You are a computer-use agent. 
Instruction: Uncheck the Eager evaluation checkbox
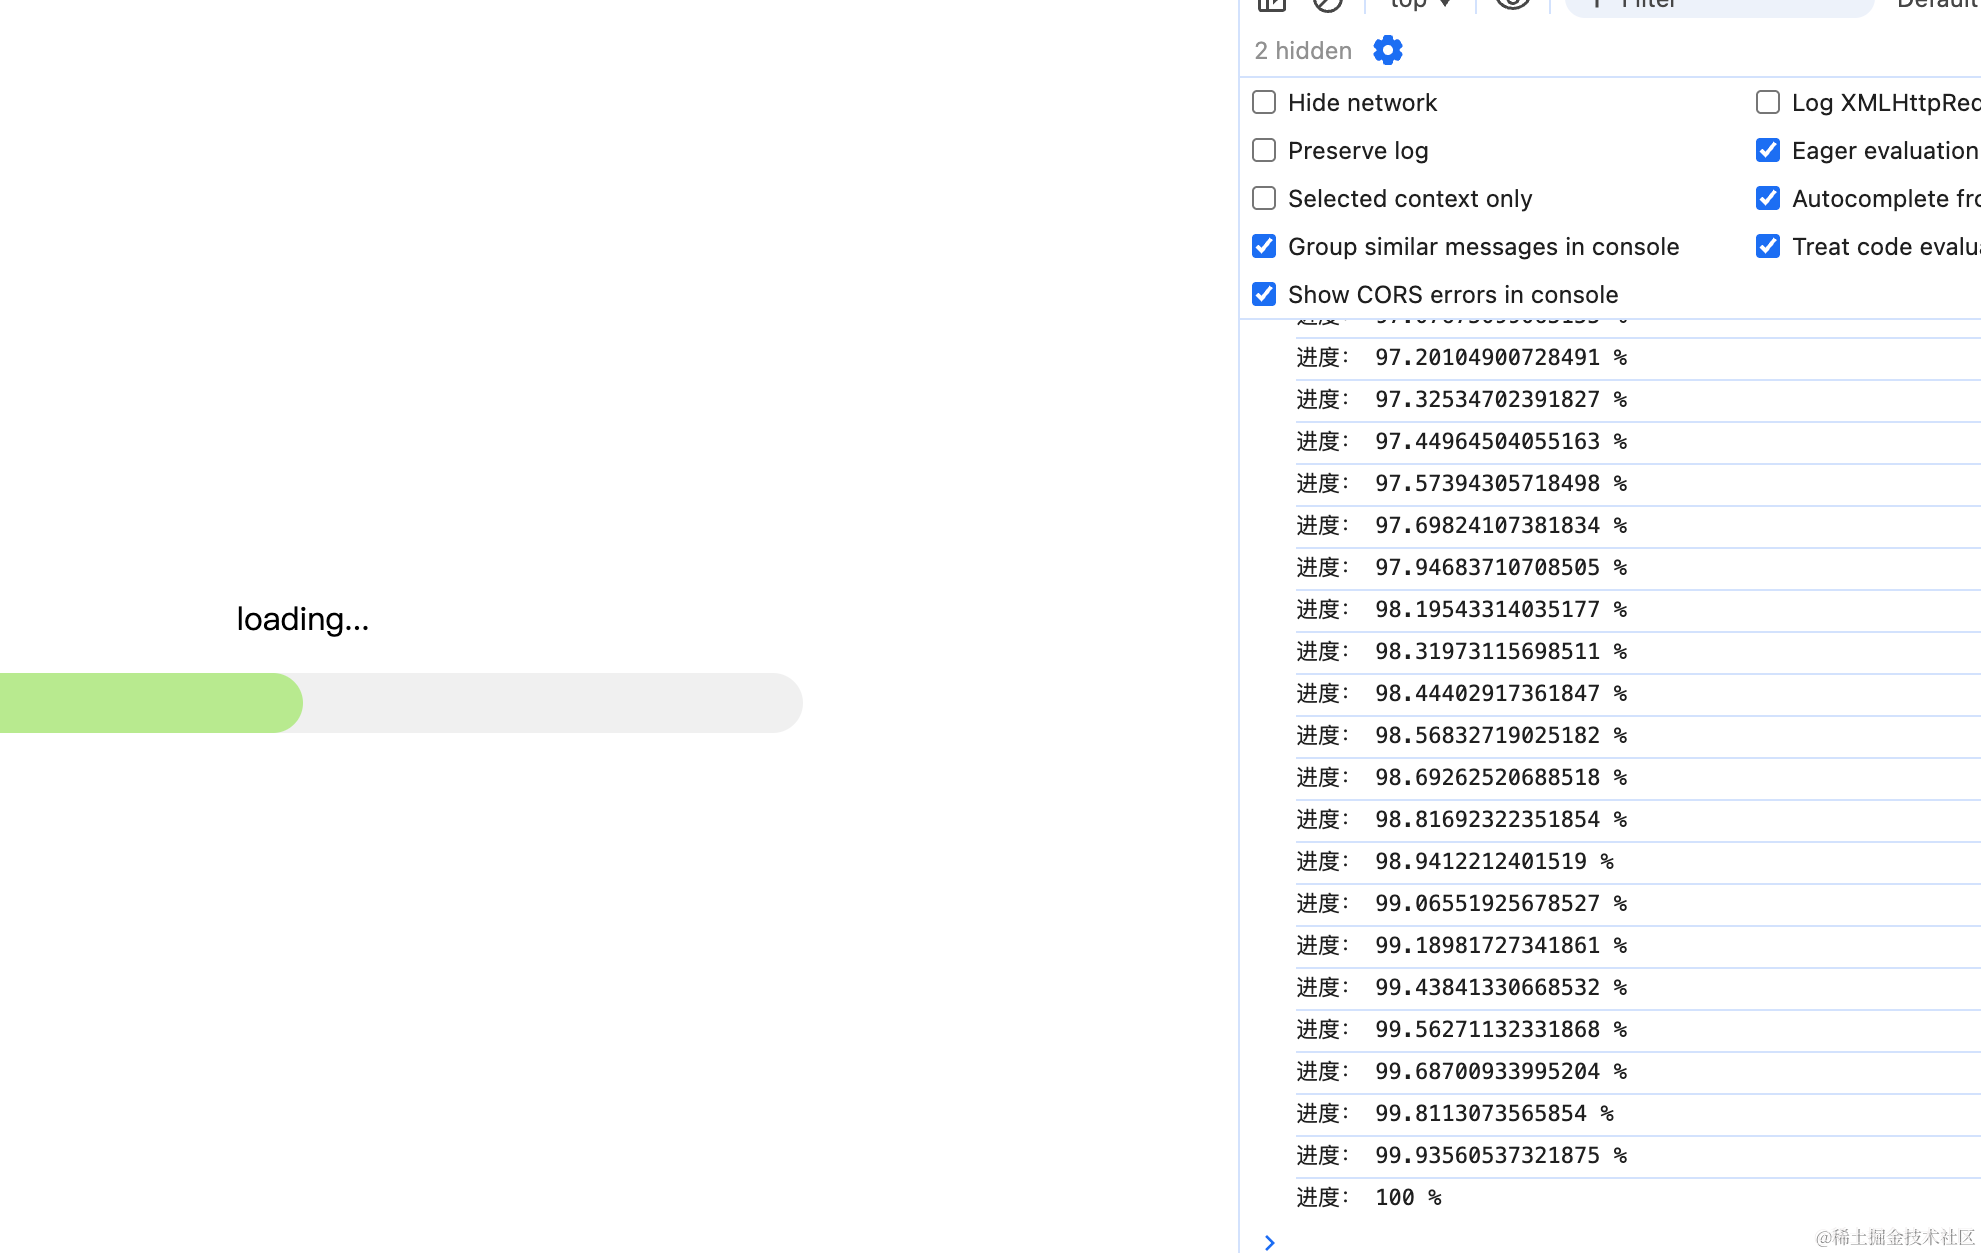[1768, 150]
